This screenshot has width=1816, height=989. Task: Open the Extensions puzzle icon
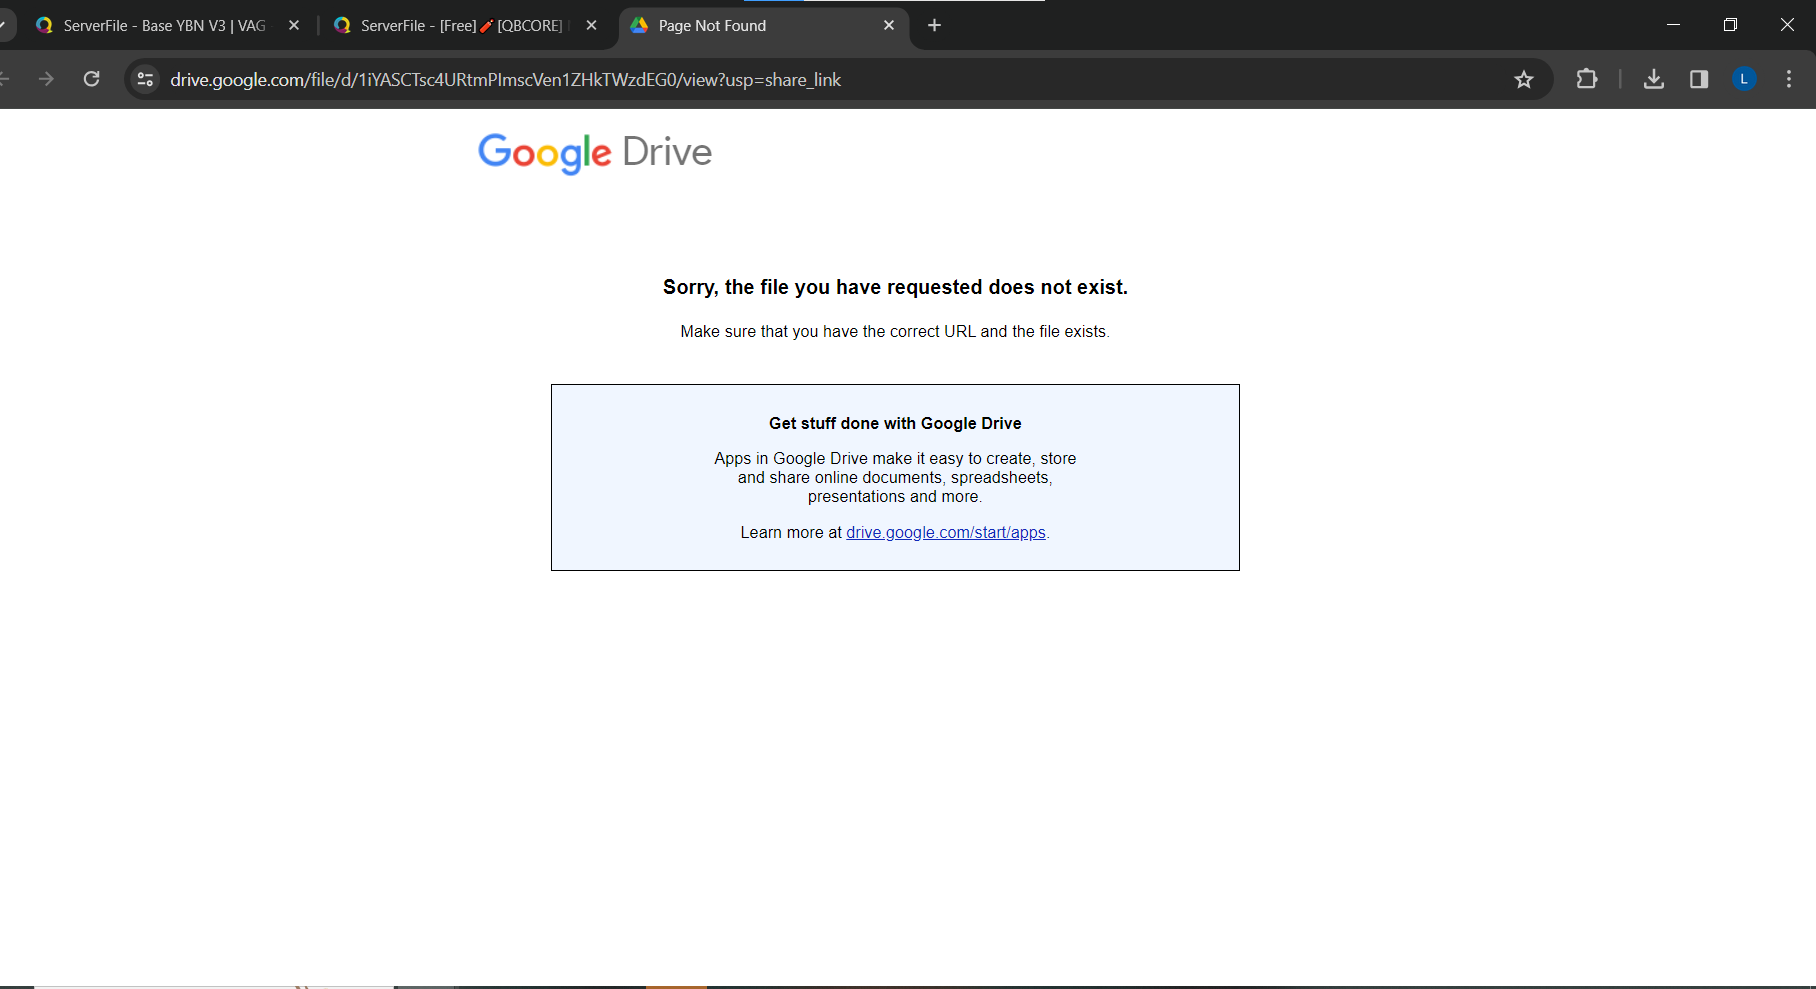[x=1586, y=79]
